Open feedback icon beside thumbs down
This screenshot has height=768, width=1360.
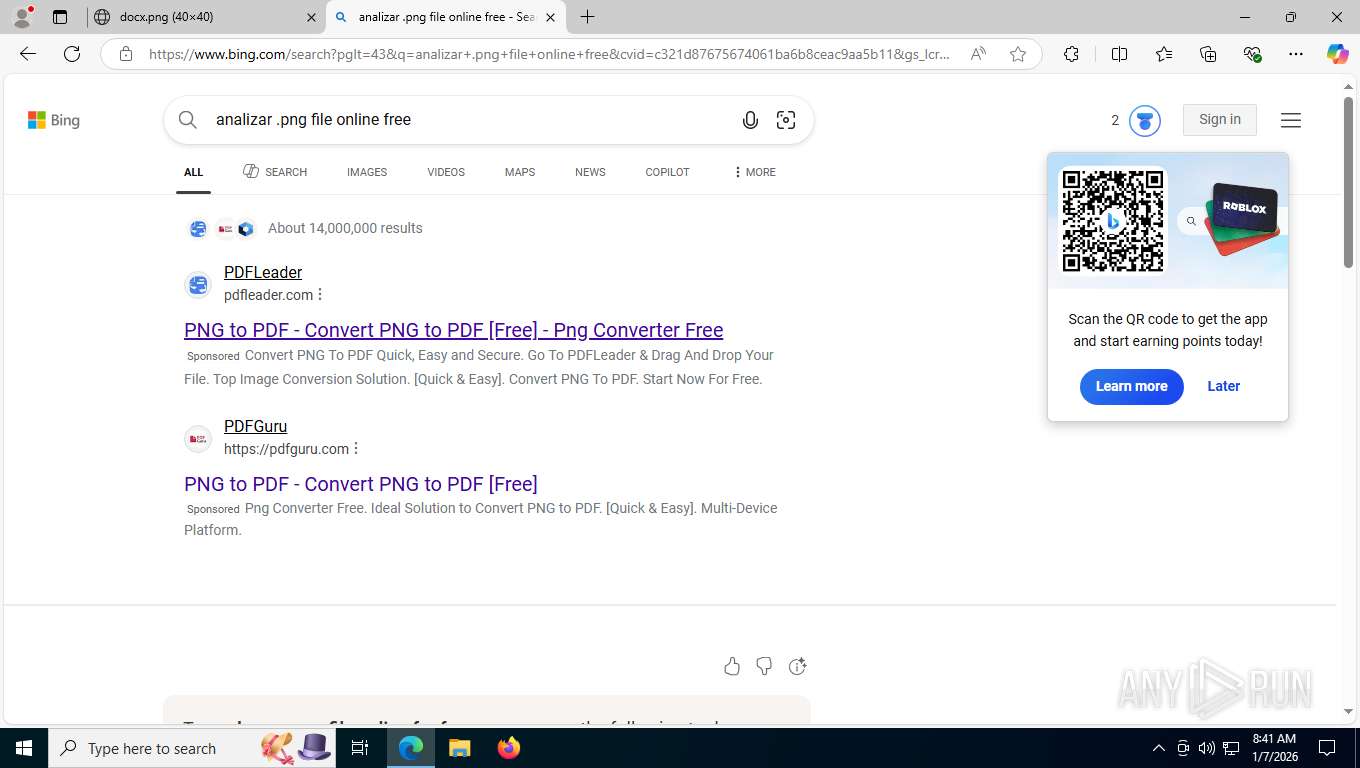(x=797, y=666)
